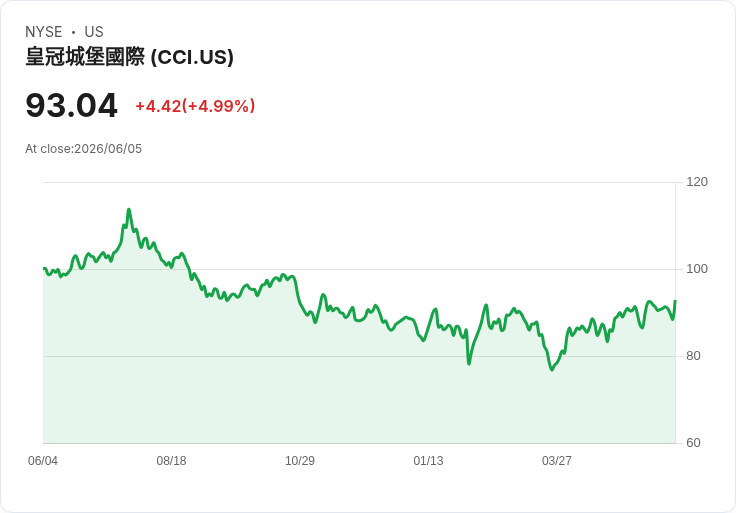The height and width of the screenshot is (513, 736).
Task: Click the At close 2026/06/05 timestamp
Action: (84, 149)
